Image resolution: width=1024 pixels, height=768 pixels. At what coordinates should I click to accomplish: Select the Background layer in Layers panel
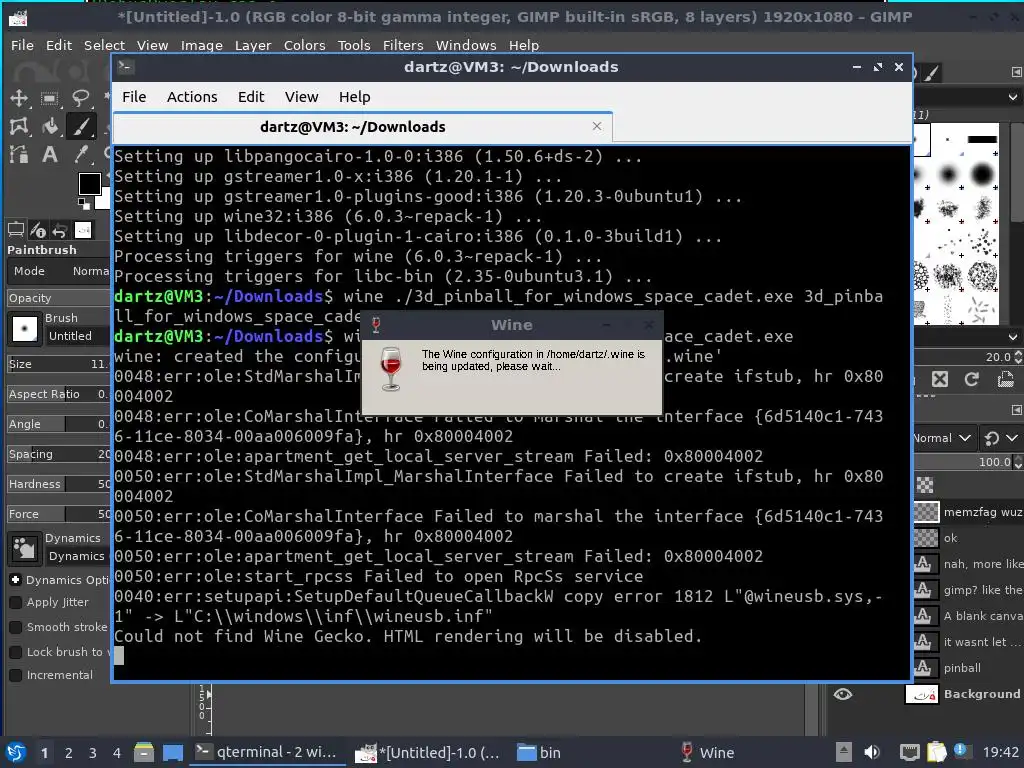click(x=964, y=694)
